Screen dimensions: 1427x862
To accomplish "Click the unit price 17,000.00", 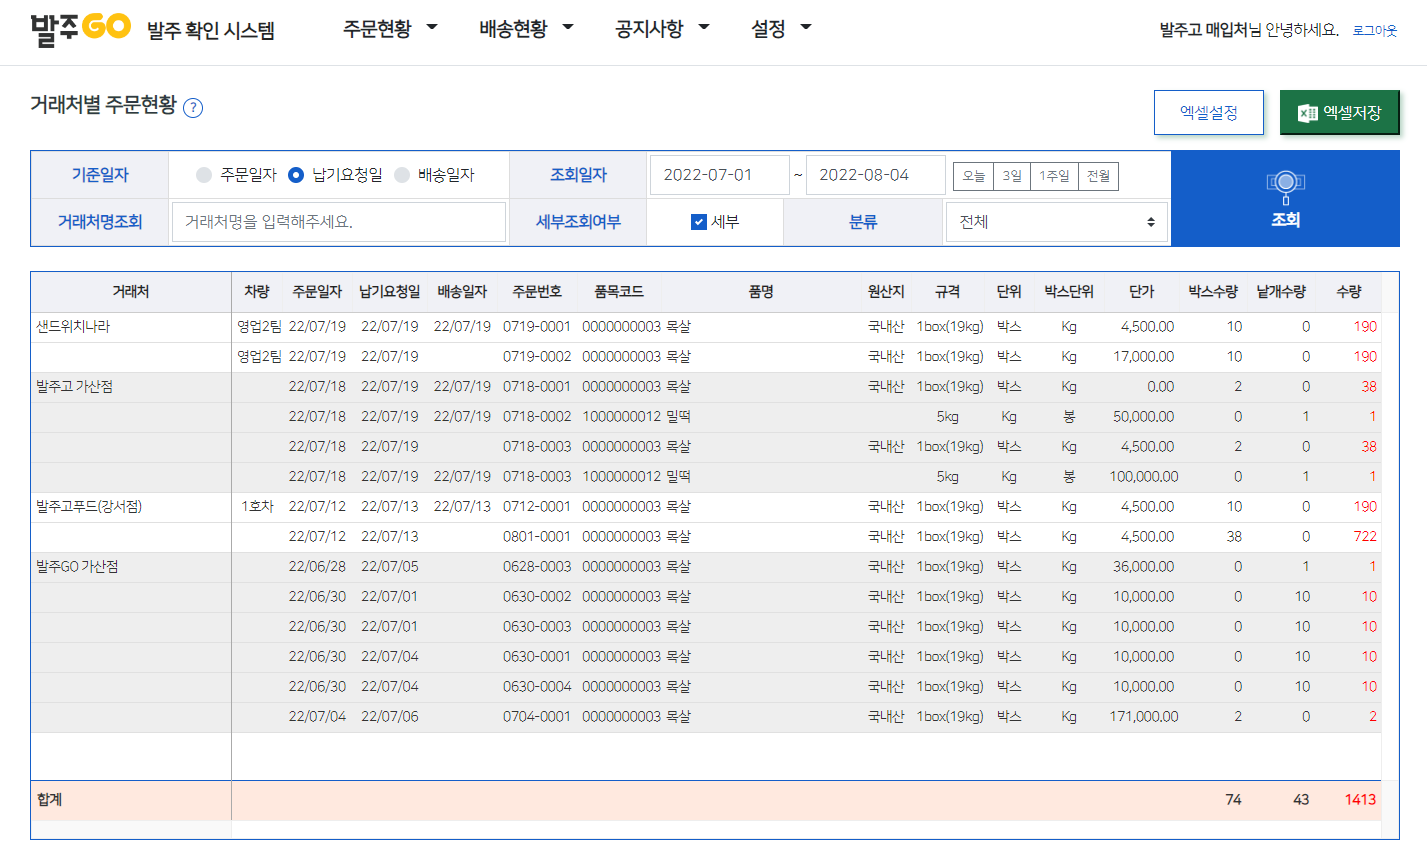I will pyautogui.click(x=1144, y=357).
